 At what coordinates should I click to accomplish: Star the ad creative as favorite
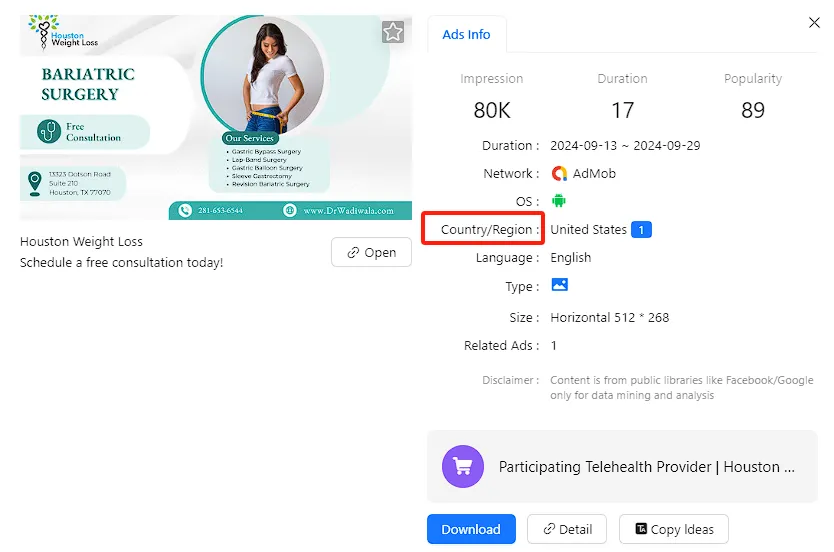pos(393,33)
